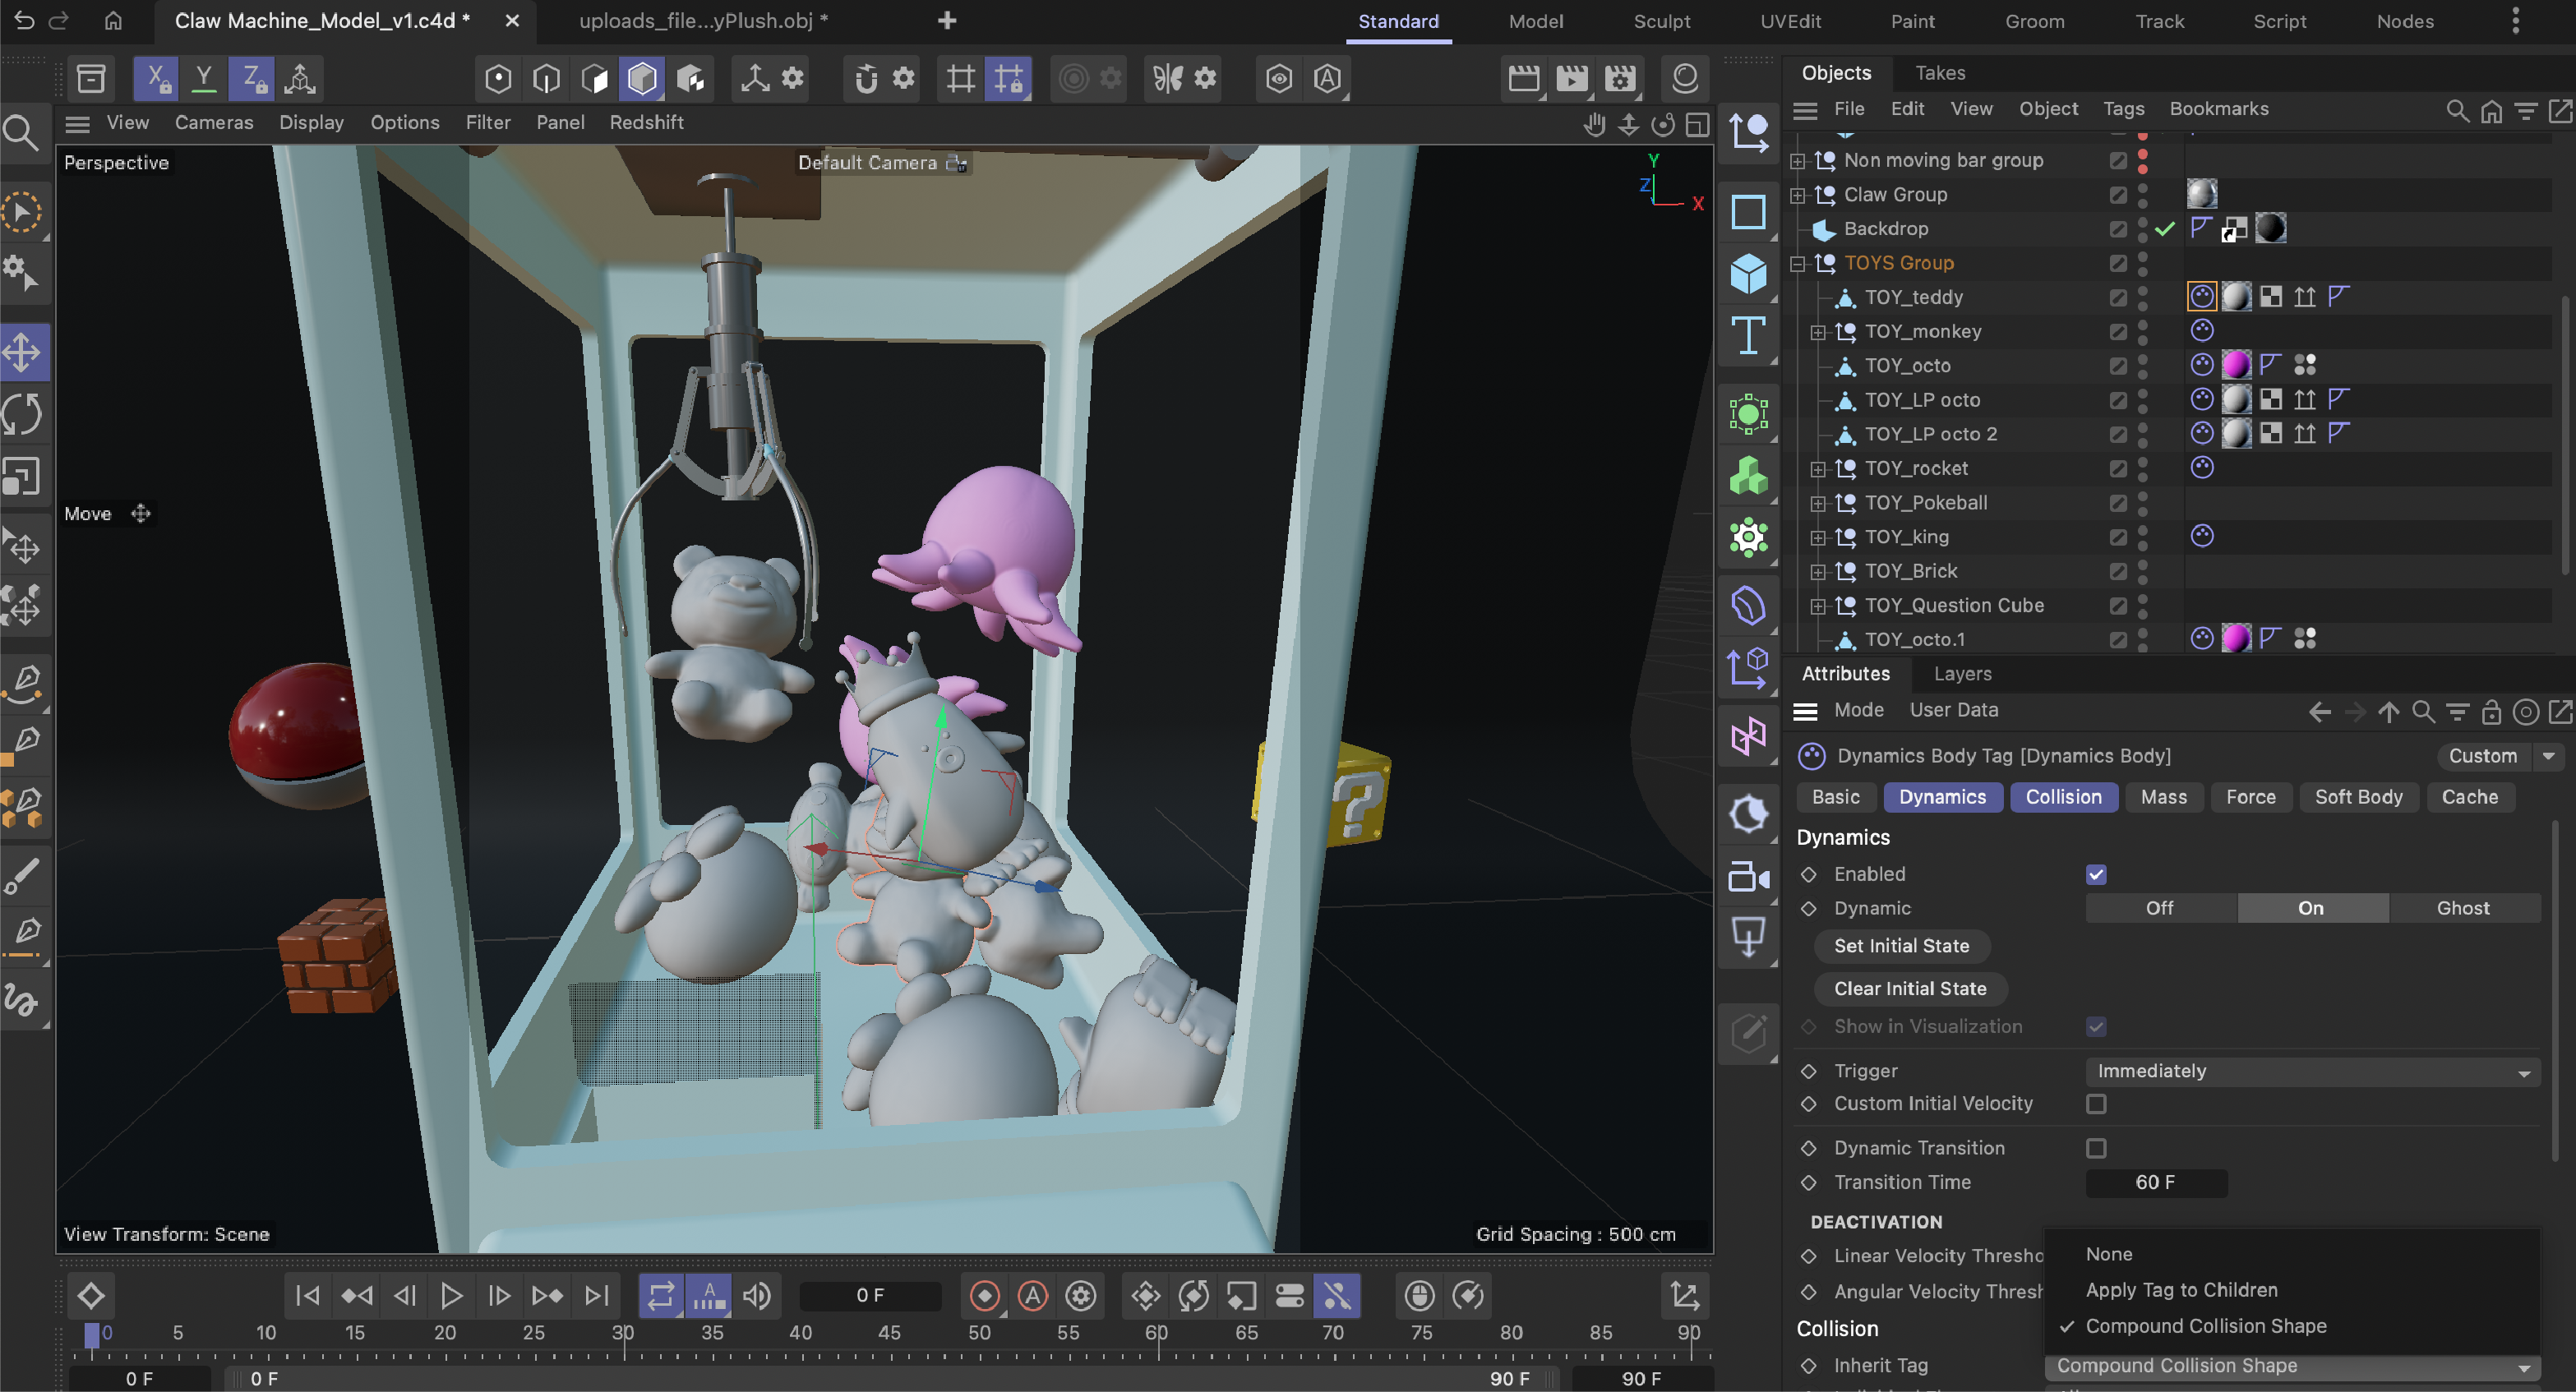The width and height of the screenshot is (2576, 1392).
Task: Enable Custom Initial Velocity checkbox
Action: (x=2096, y=1104)
